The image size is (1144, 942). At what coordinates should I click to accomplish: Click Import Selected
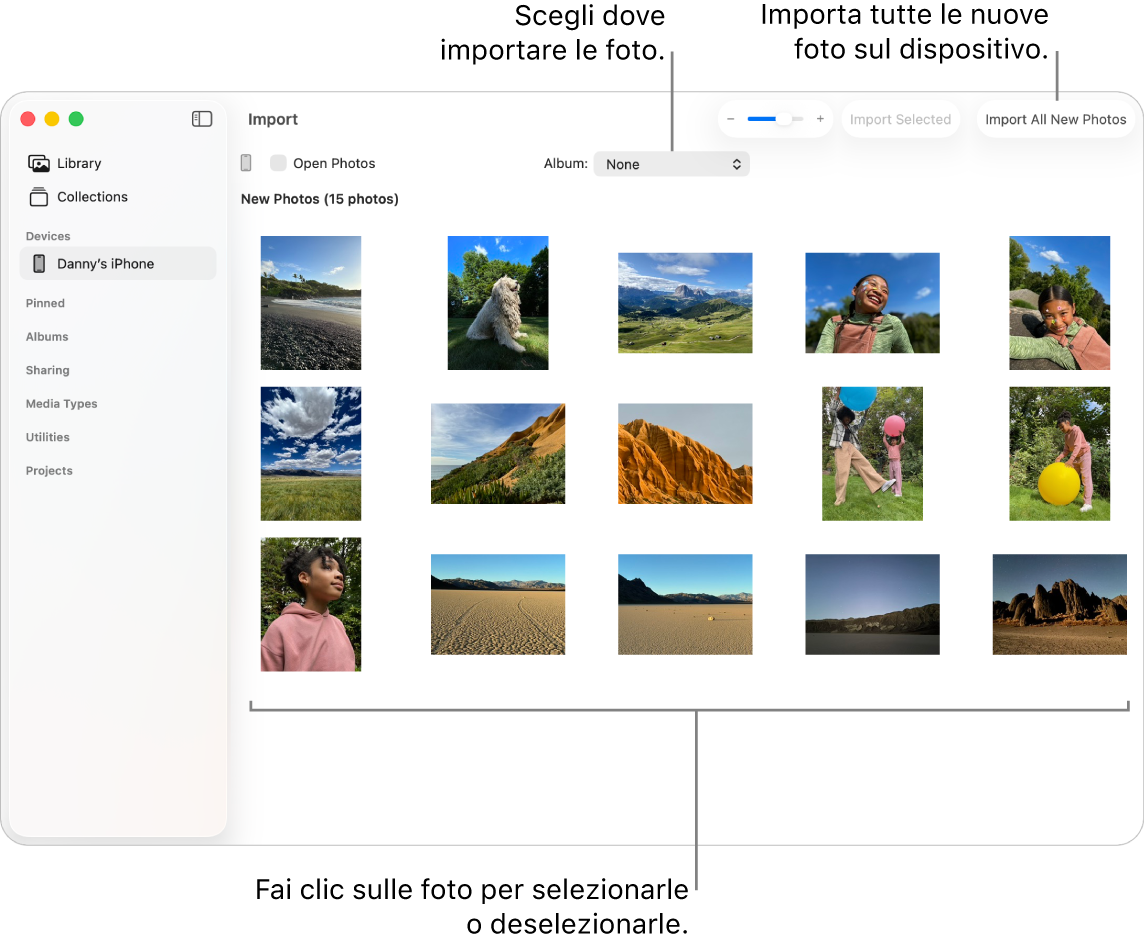899,118
